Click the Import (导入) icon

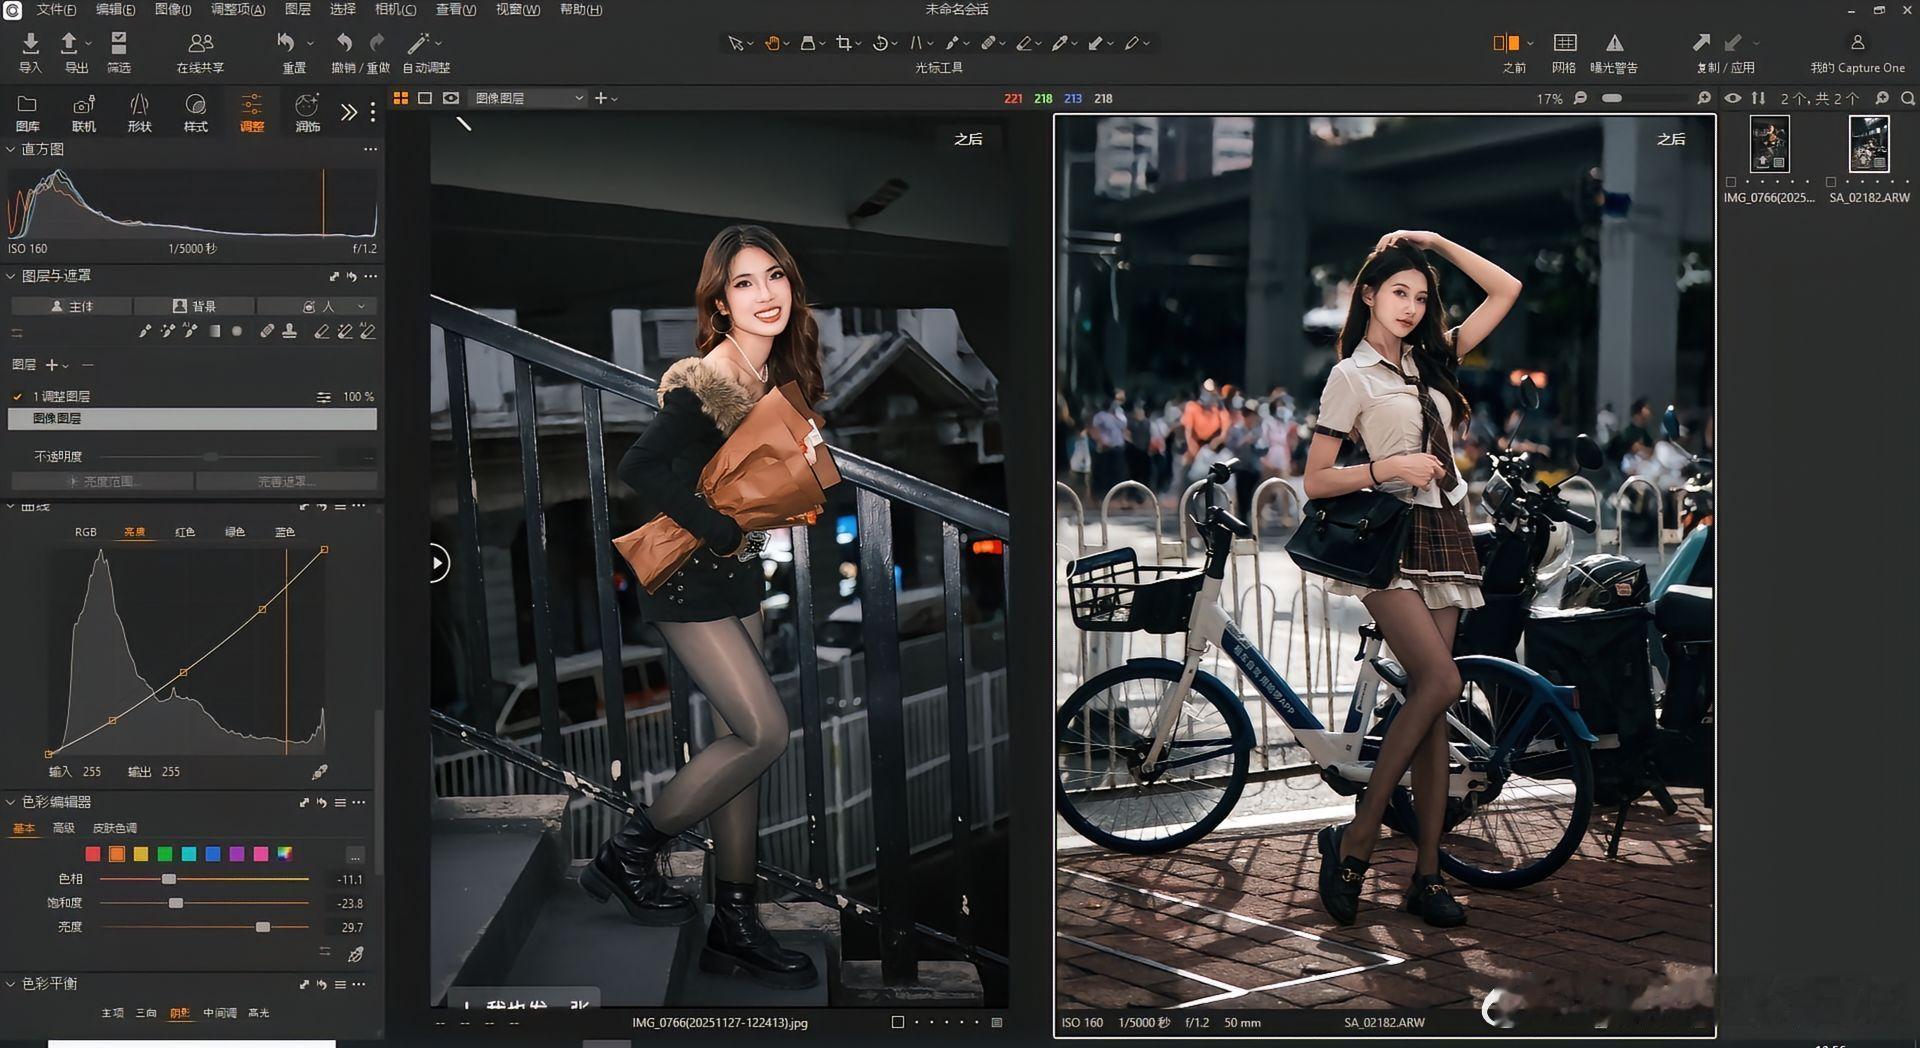(x=30, y=43)
